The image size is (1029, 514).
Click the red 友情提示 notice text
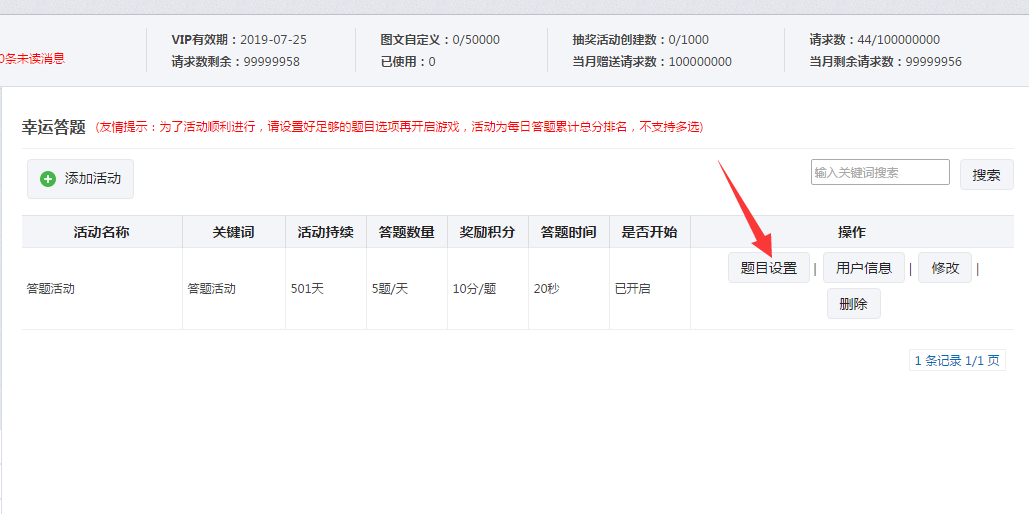pyautogui.click(x=400, y=127)
